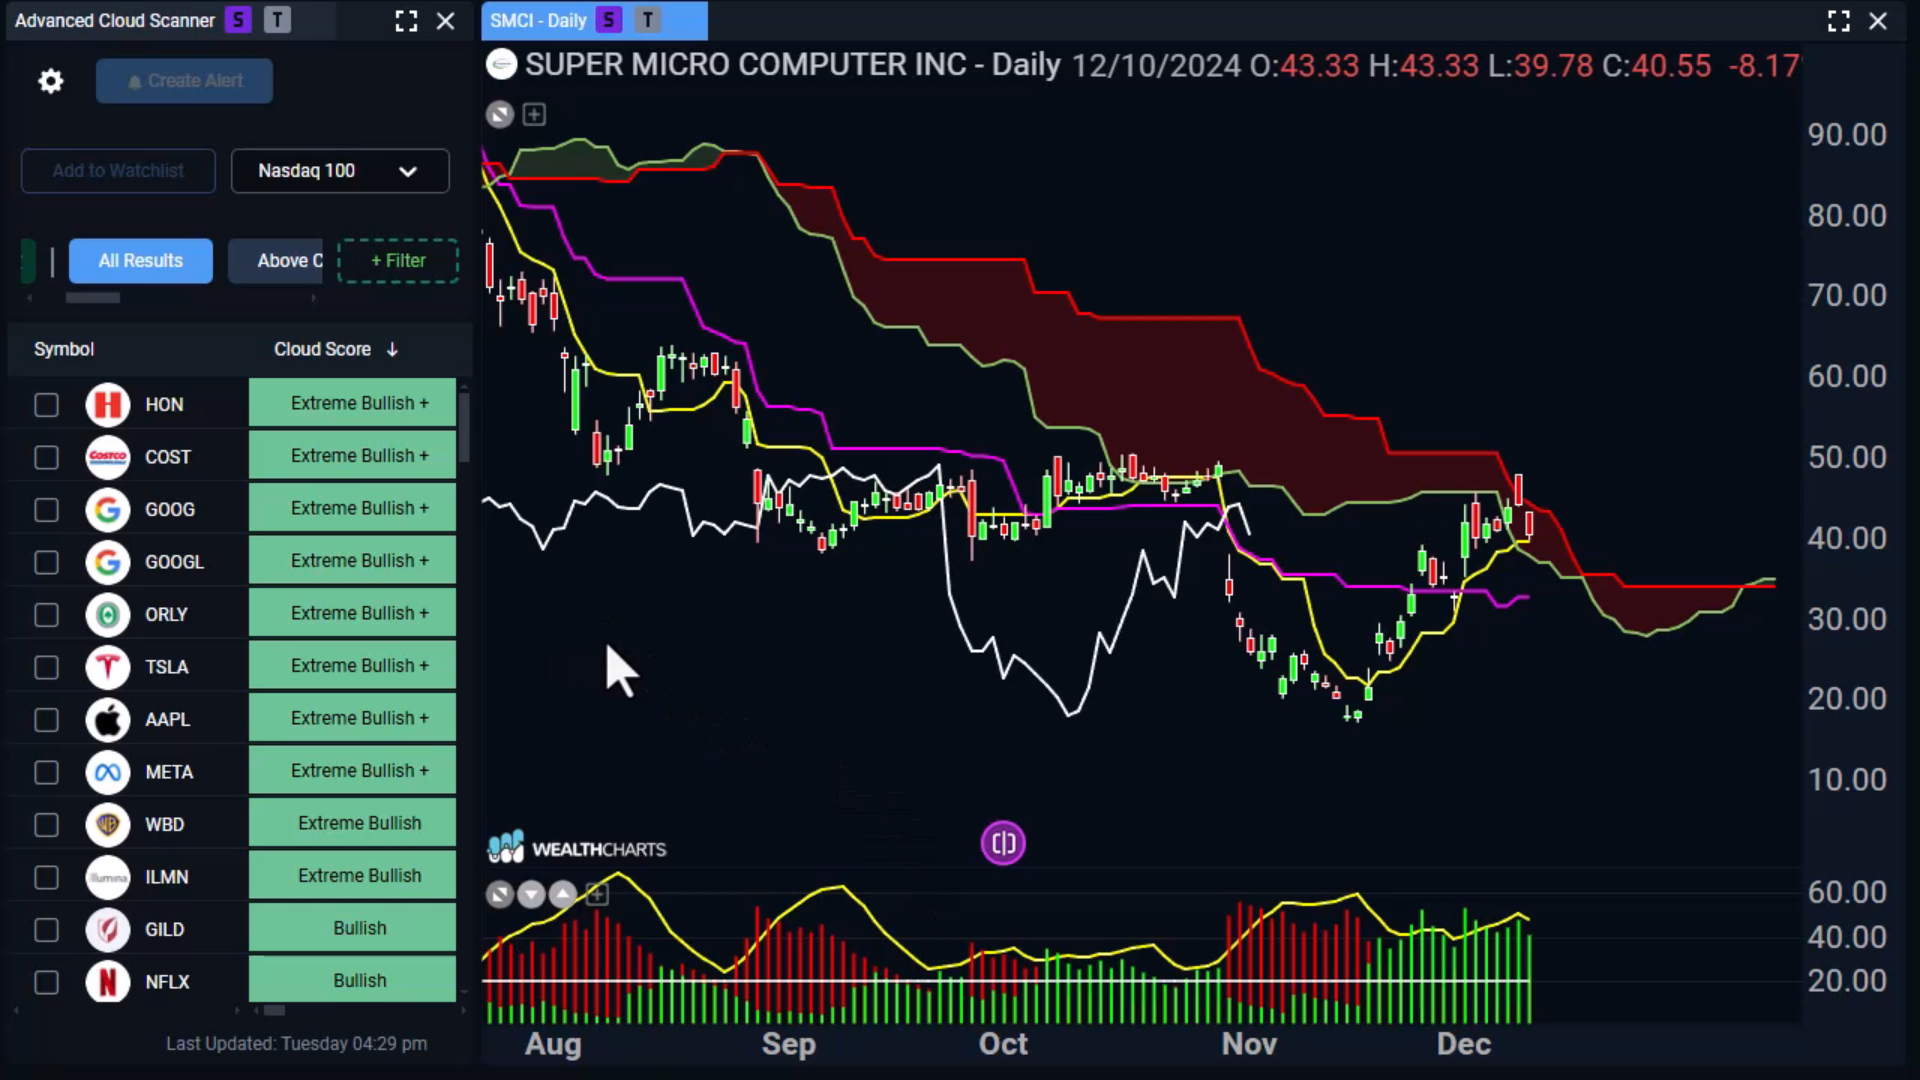This screenshot has width=1920, height=1080.
Task: Click the ORLY logo icon
Action: [108, 615]
